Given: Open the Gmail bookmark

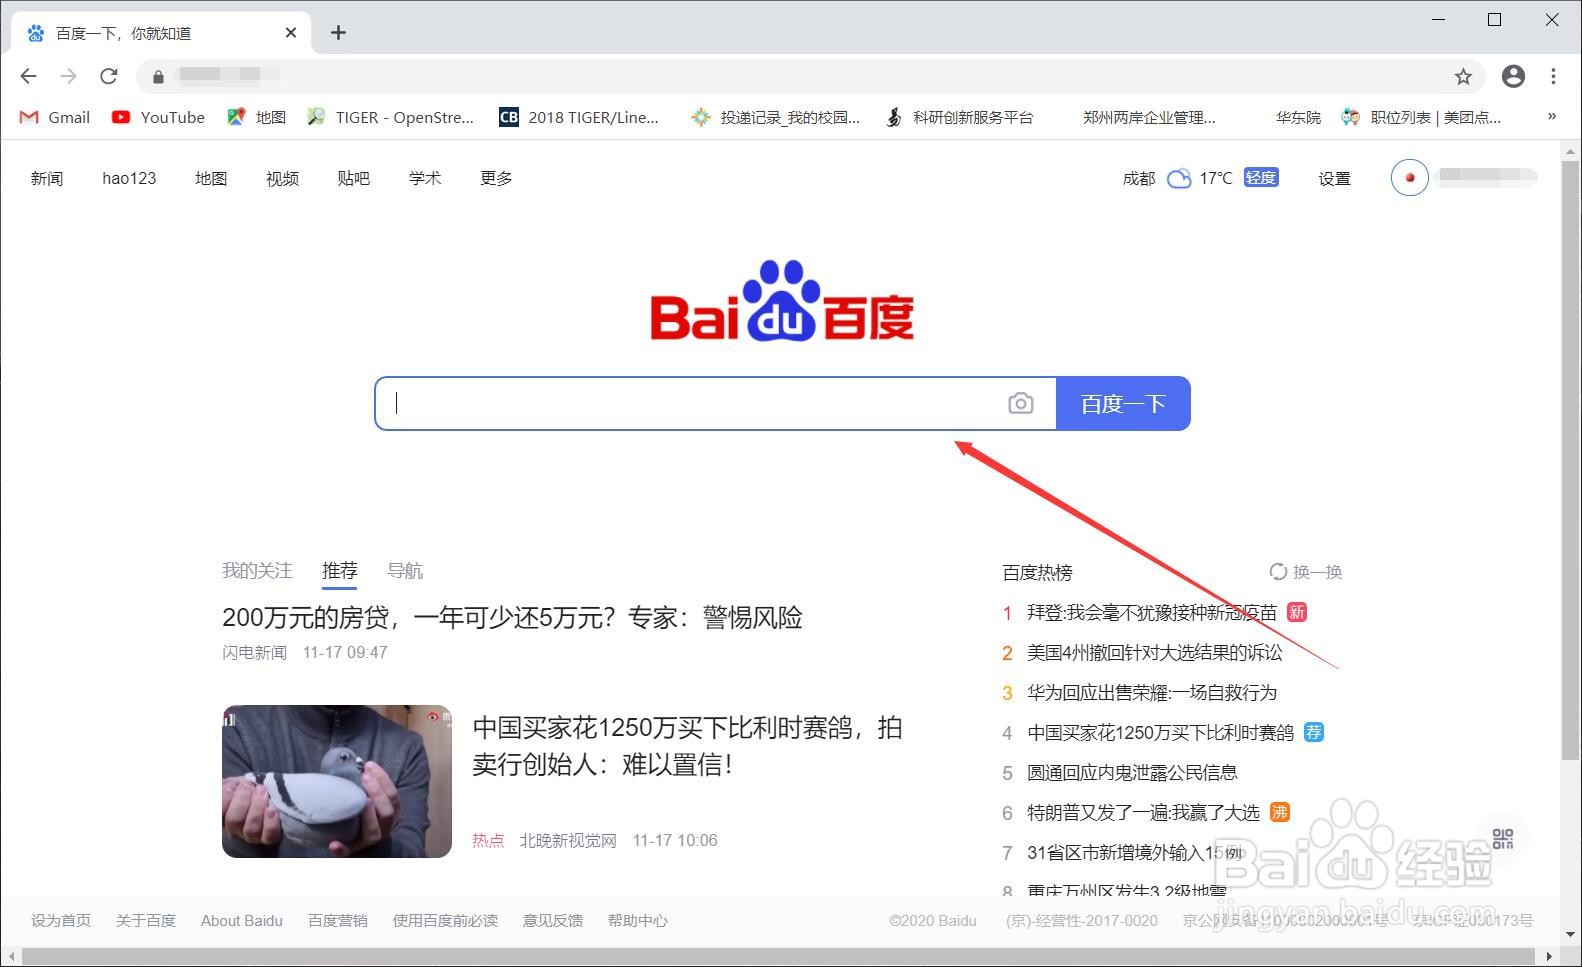Looking at the screenshot, I should coord(55,117).
